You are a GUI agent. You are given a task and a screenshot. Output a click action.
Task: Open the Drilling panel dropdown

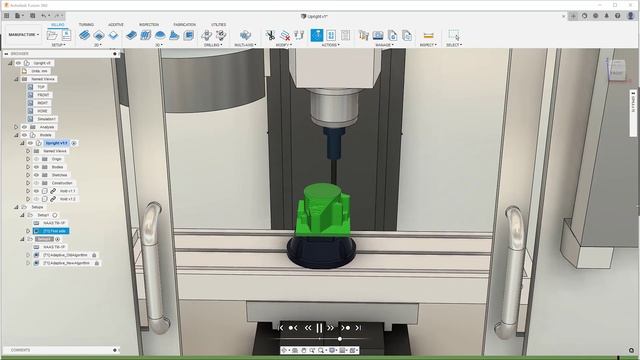tap(213, 45)
